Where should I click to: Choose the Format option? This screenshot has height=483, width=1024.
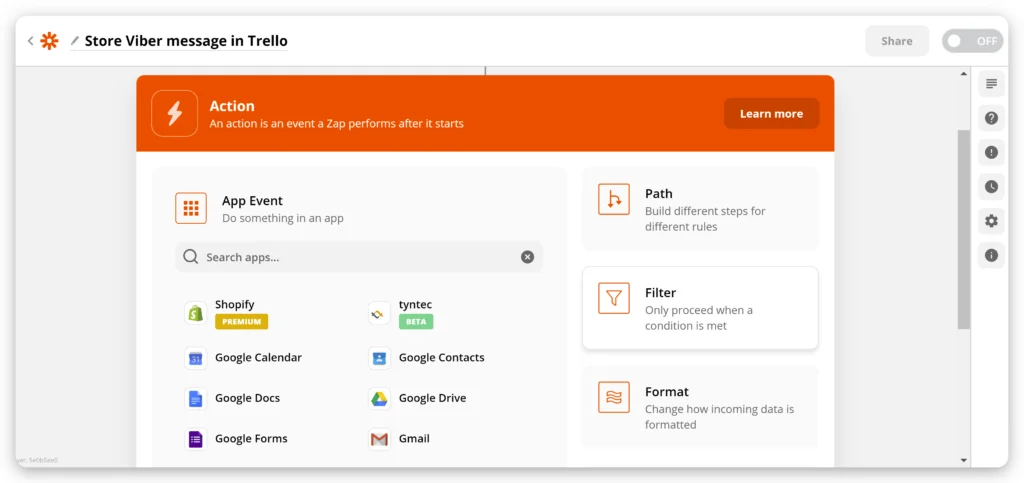pyautogui.click(x=700, y=407)
